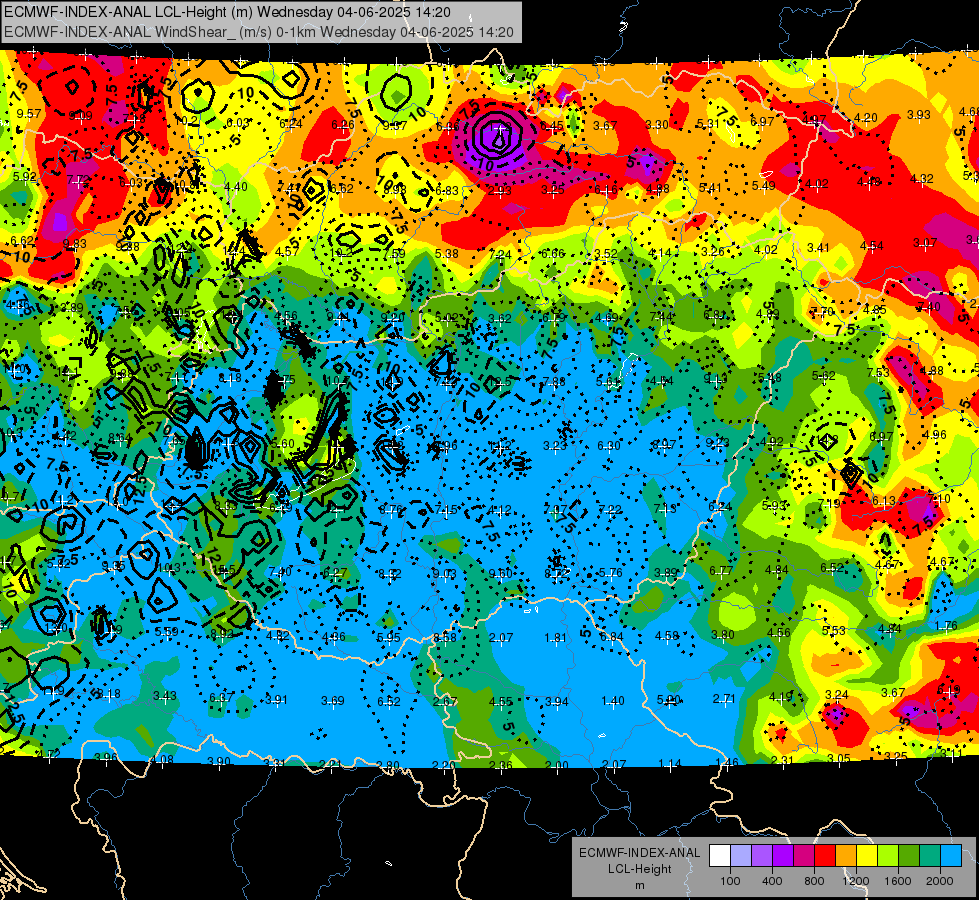Click the grid value 9.57 at top left
Screen dimensions: 979x900
[29, 114]
